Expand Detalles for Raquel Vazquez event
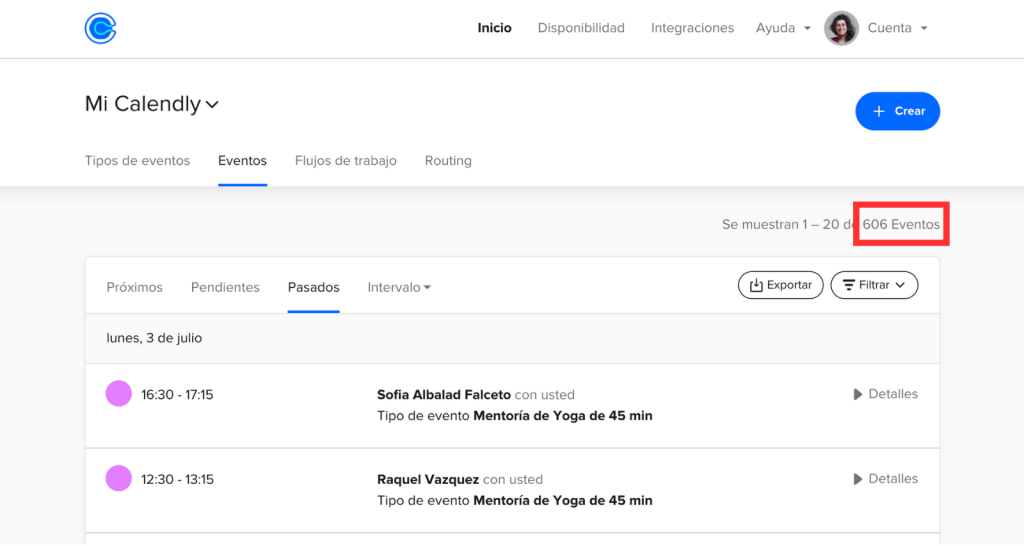This screenshot has width=1024, height=546. (885, 479)
